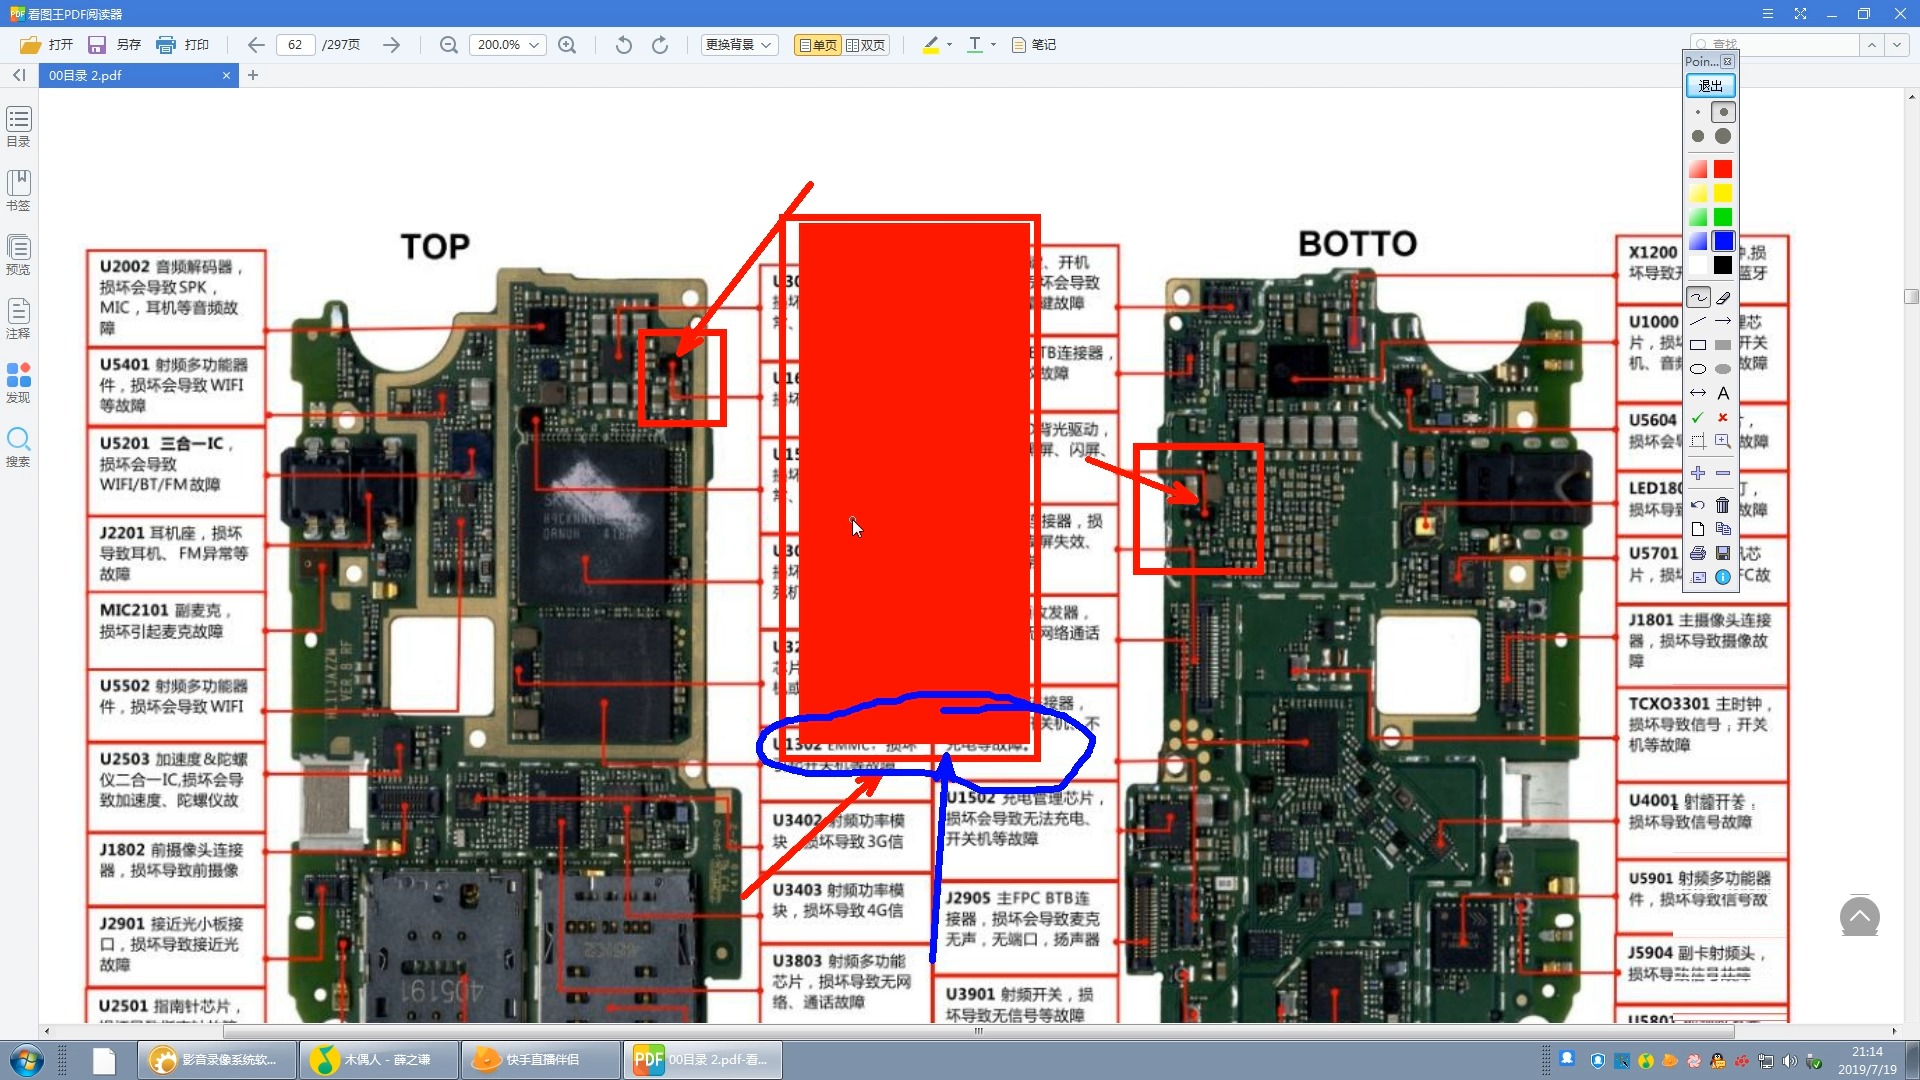This screenshot has width=1920, height=1080.
Task: Click the 另存 save-as button
Action: (x=115, y=45)
